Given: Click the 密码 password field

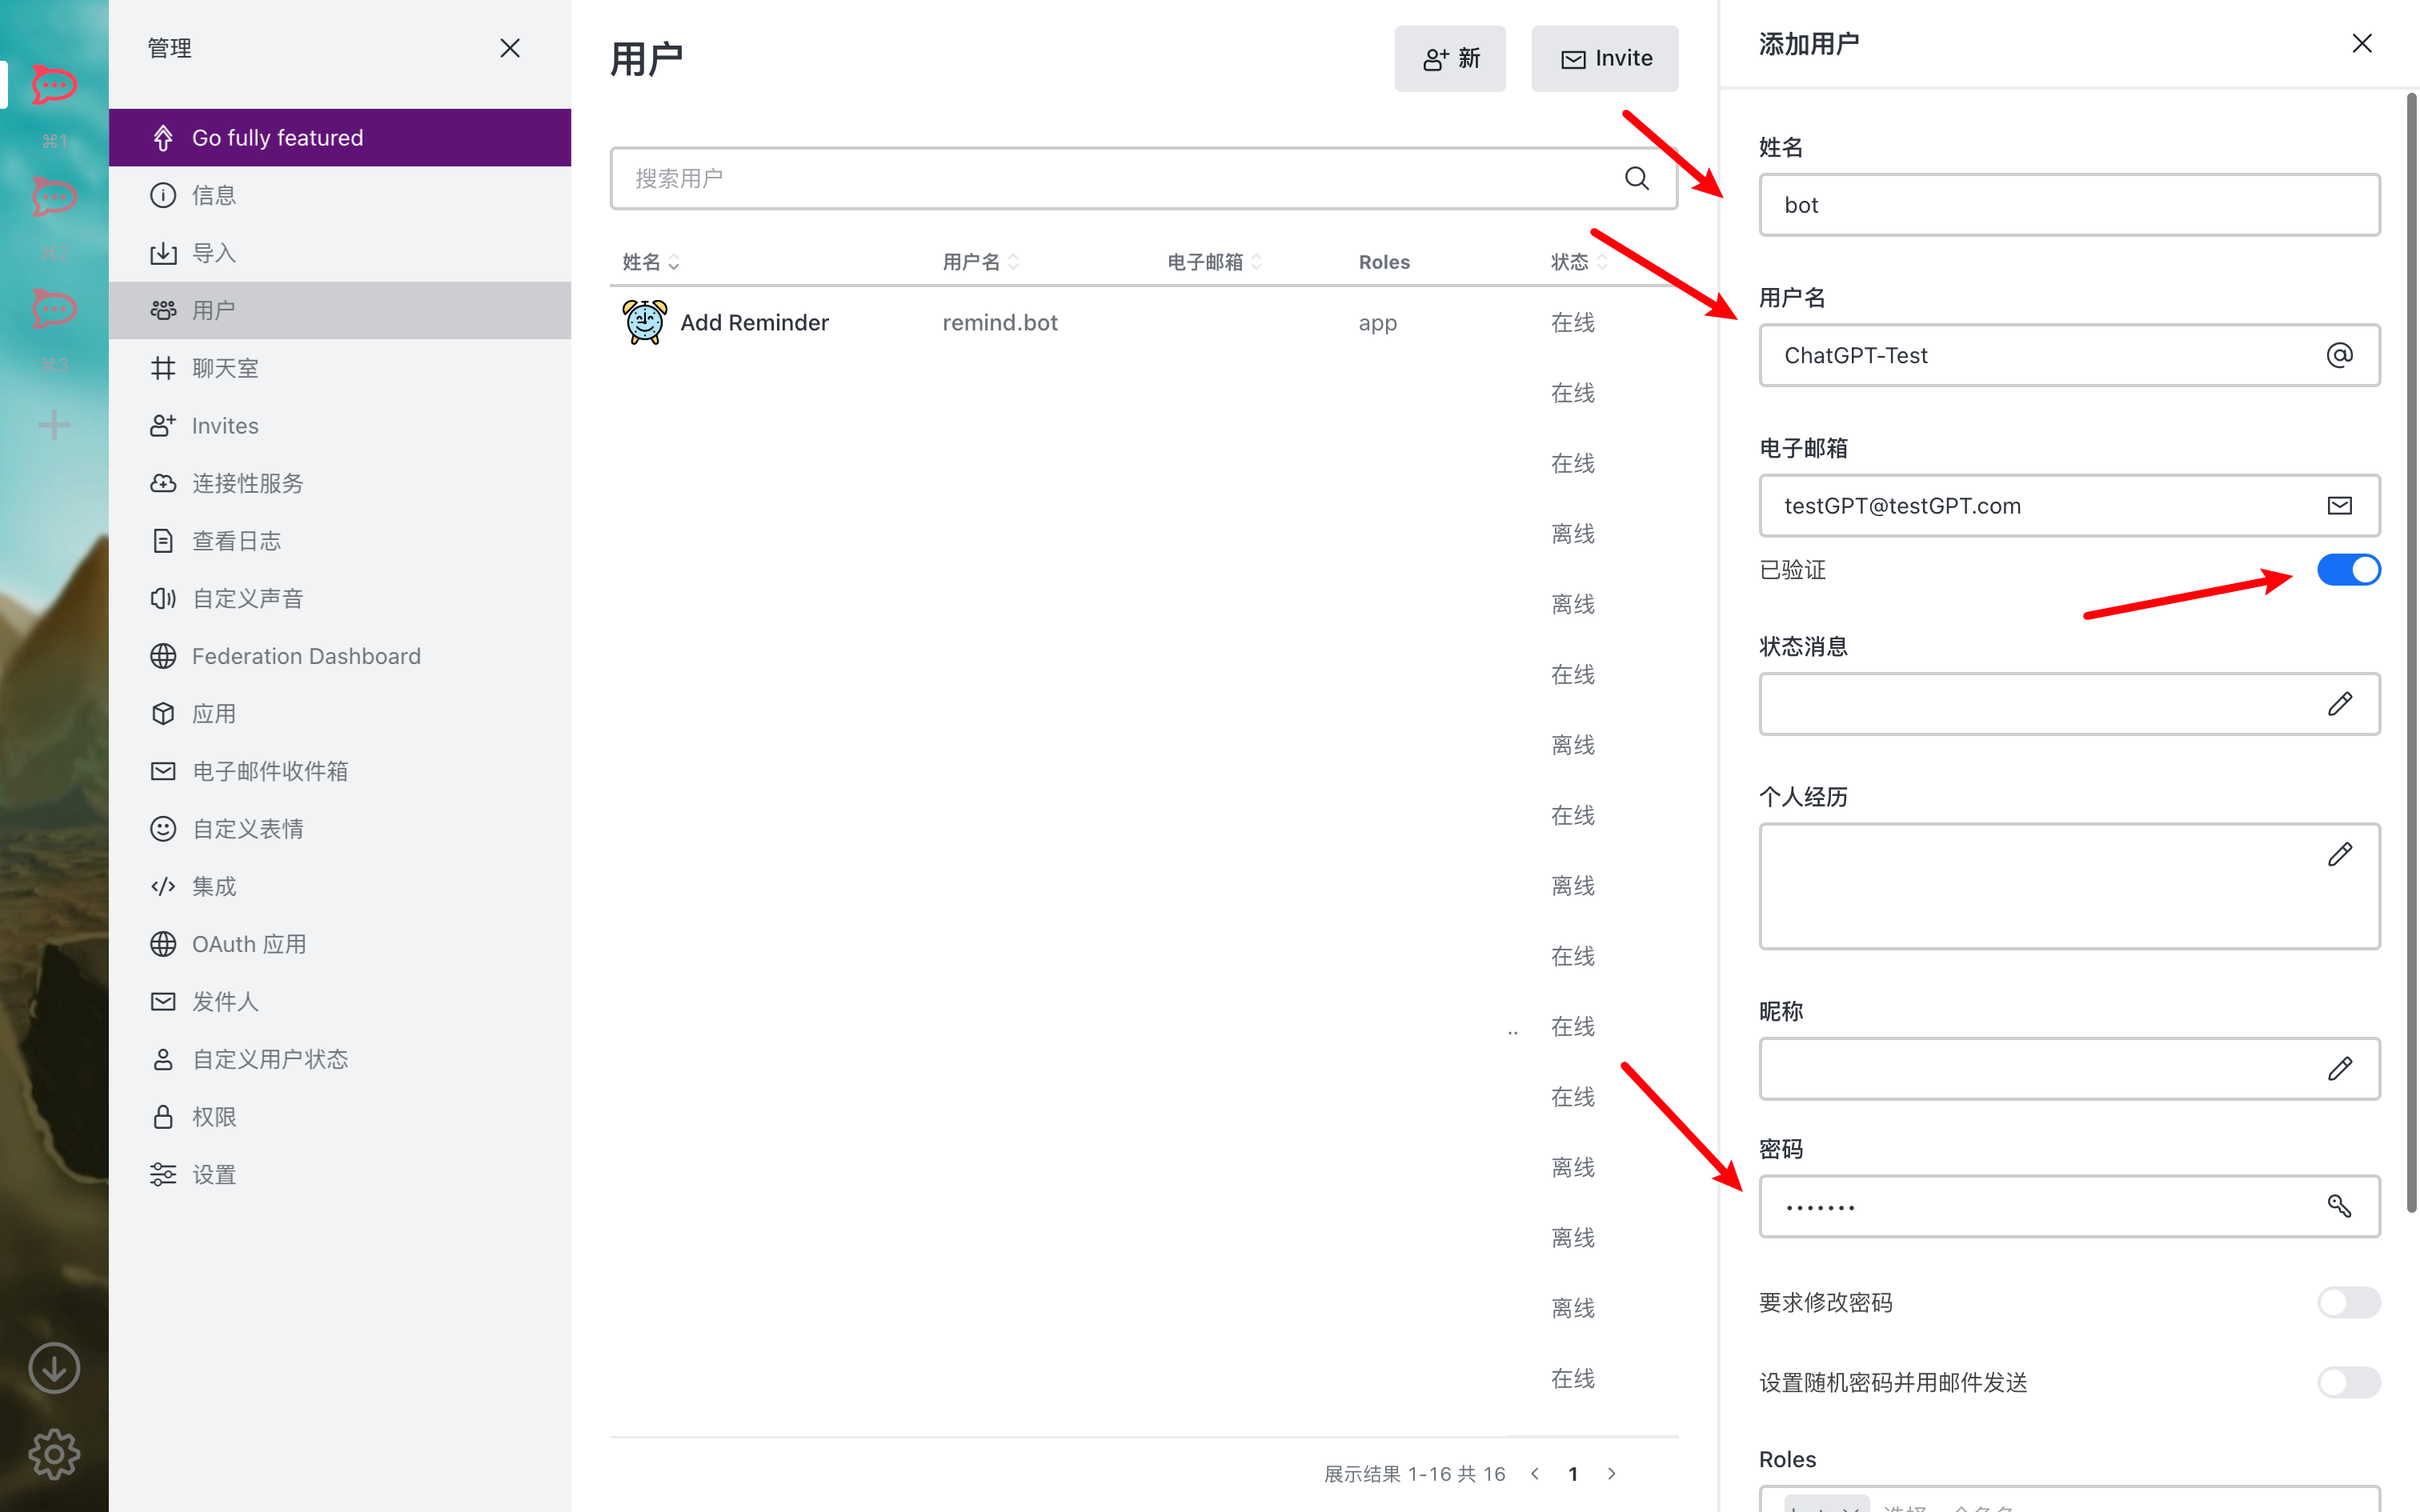Looking at the screenshot, I should (x=2069, y=1206).
